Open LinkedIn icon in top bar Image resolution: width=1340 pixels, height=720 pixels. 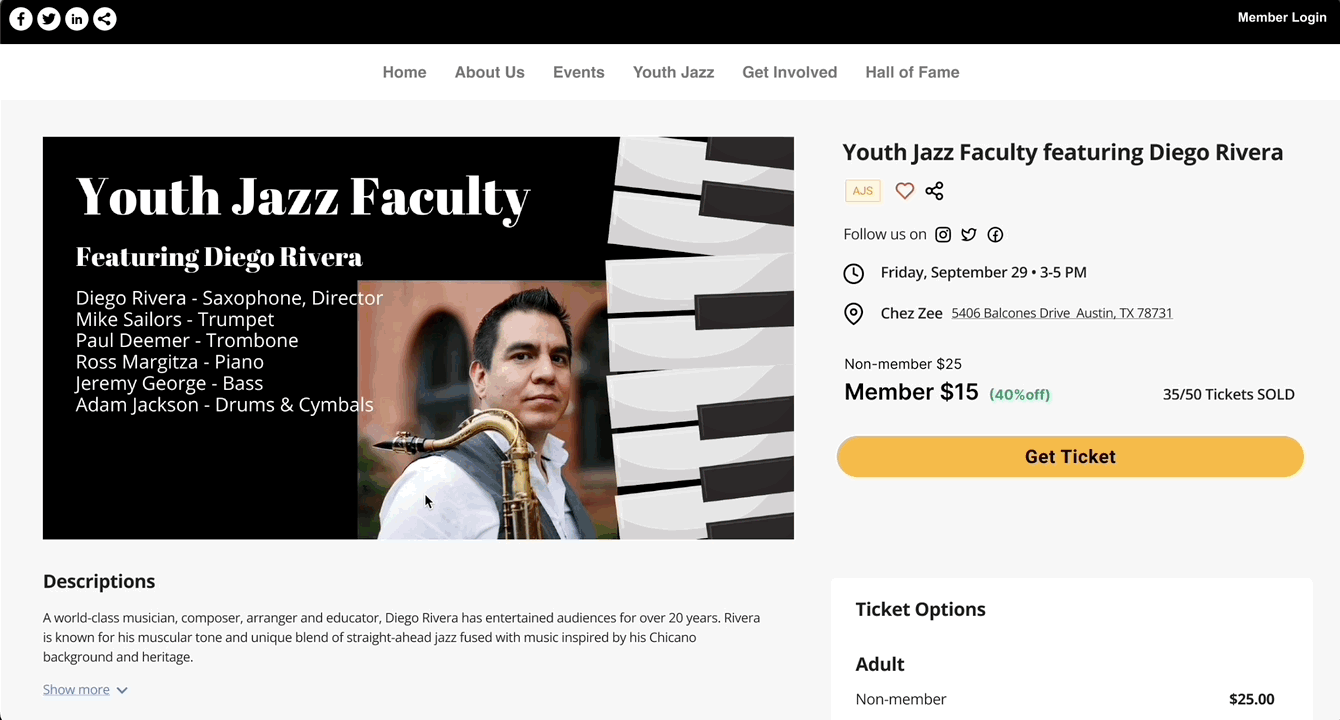[77, 18]
